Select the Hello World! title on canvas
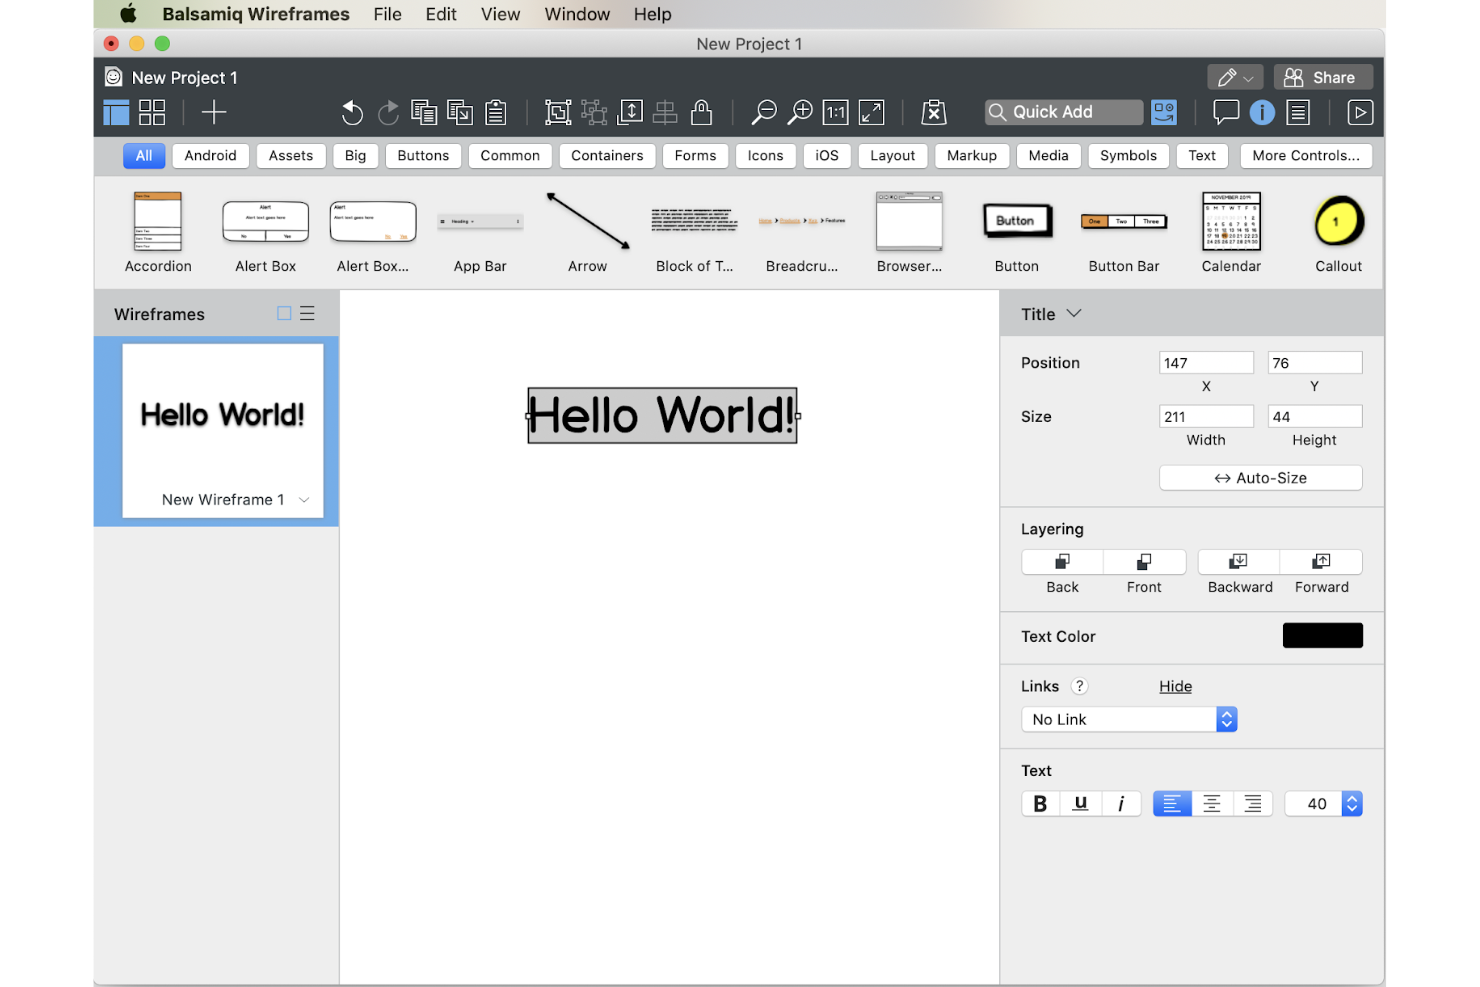 click(x=662, y=415)
